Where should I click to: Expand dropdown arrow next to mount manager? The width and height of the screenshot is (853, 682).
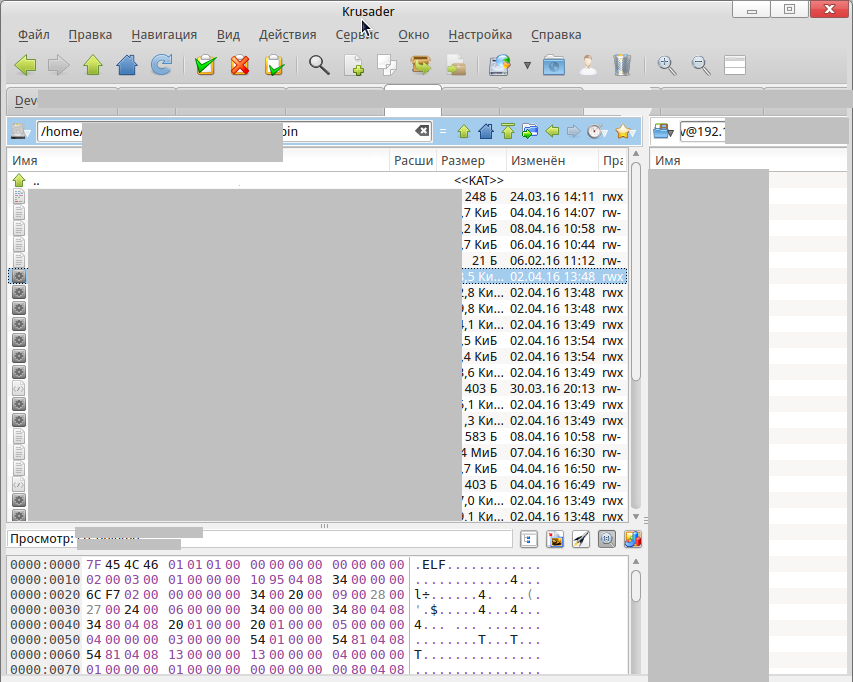click(x=527, y=65)
